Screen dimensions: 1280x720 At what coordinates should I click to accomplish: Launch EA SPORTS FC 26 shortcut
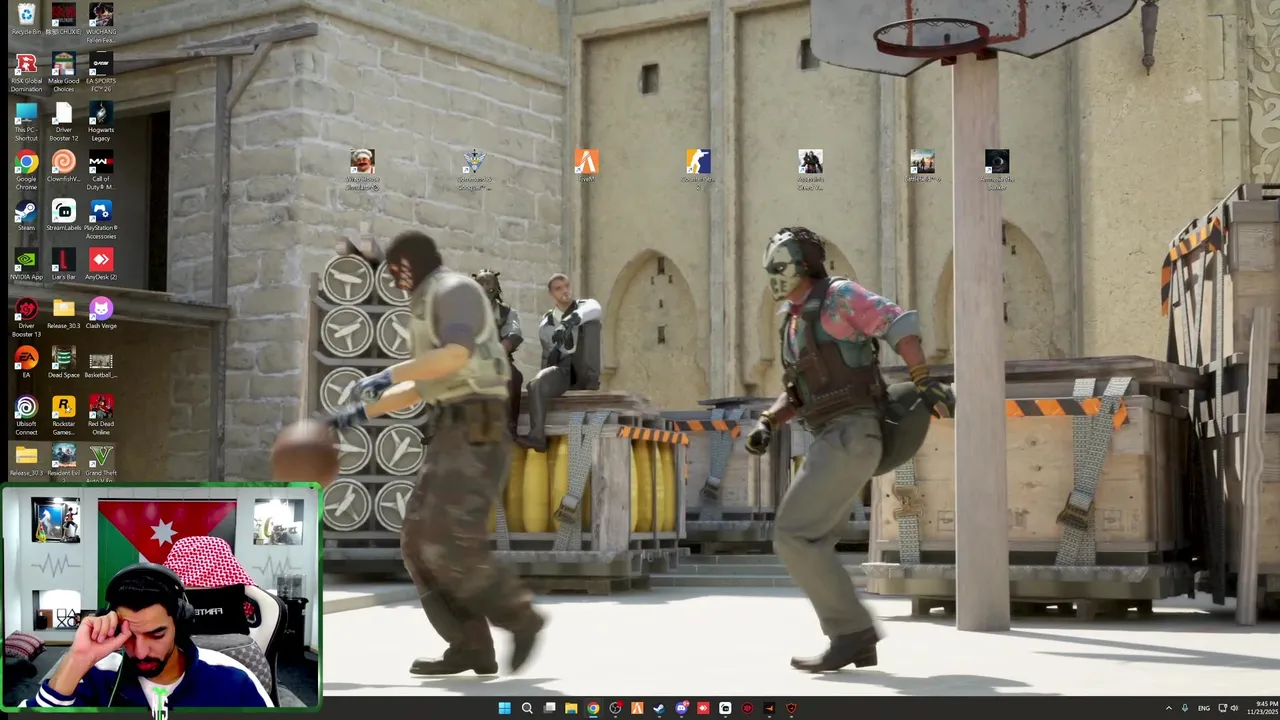100,73
